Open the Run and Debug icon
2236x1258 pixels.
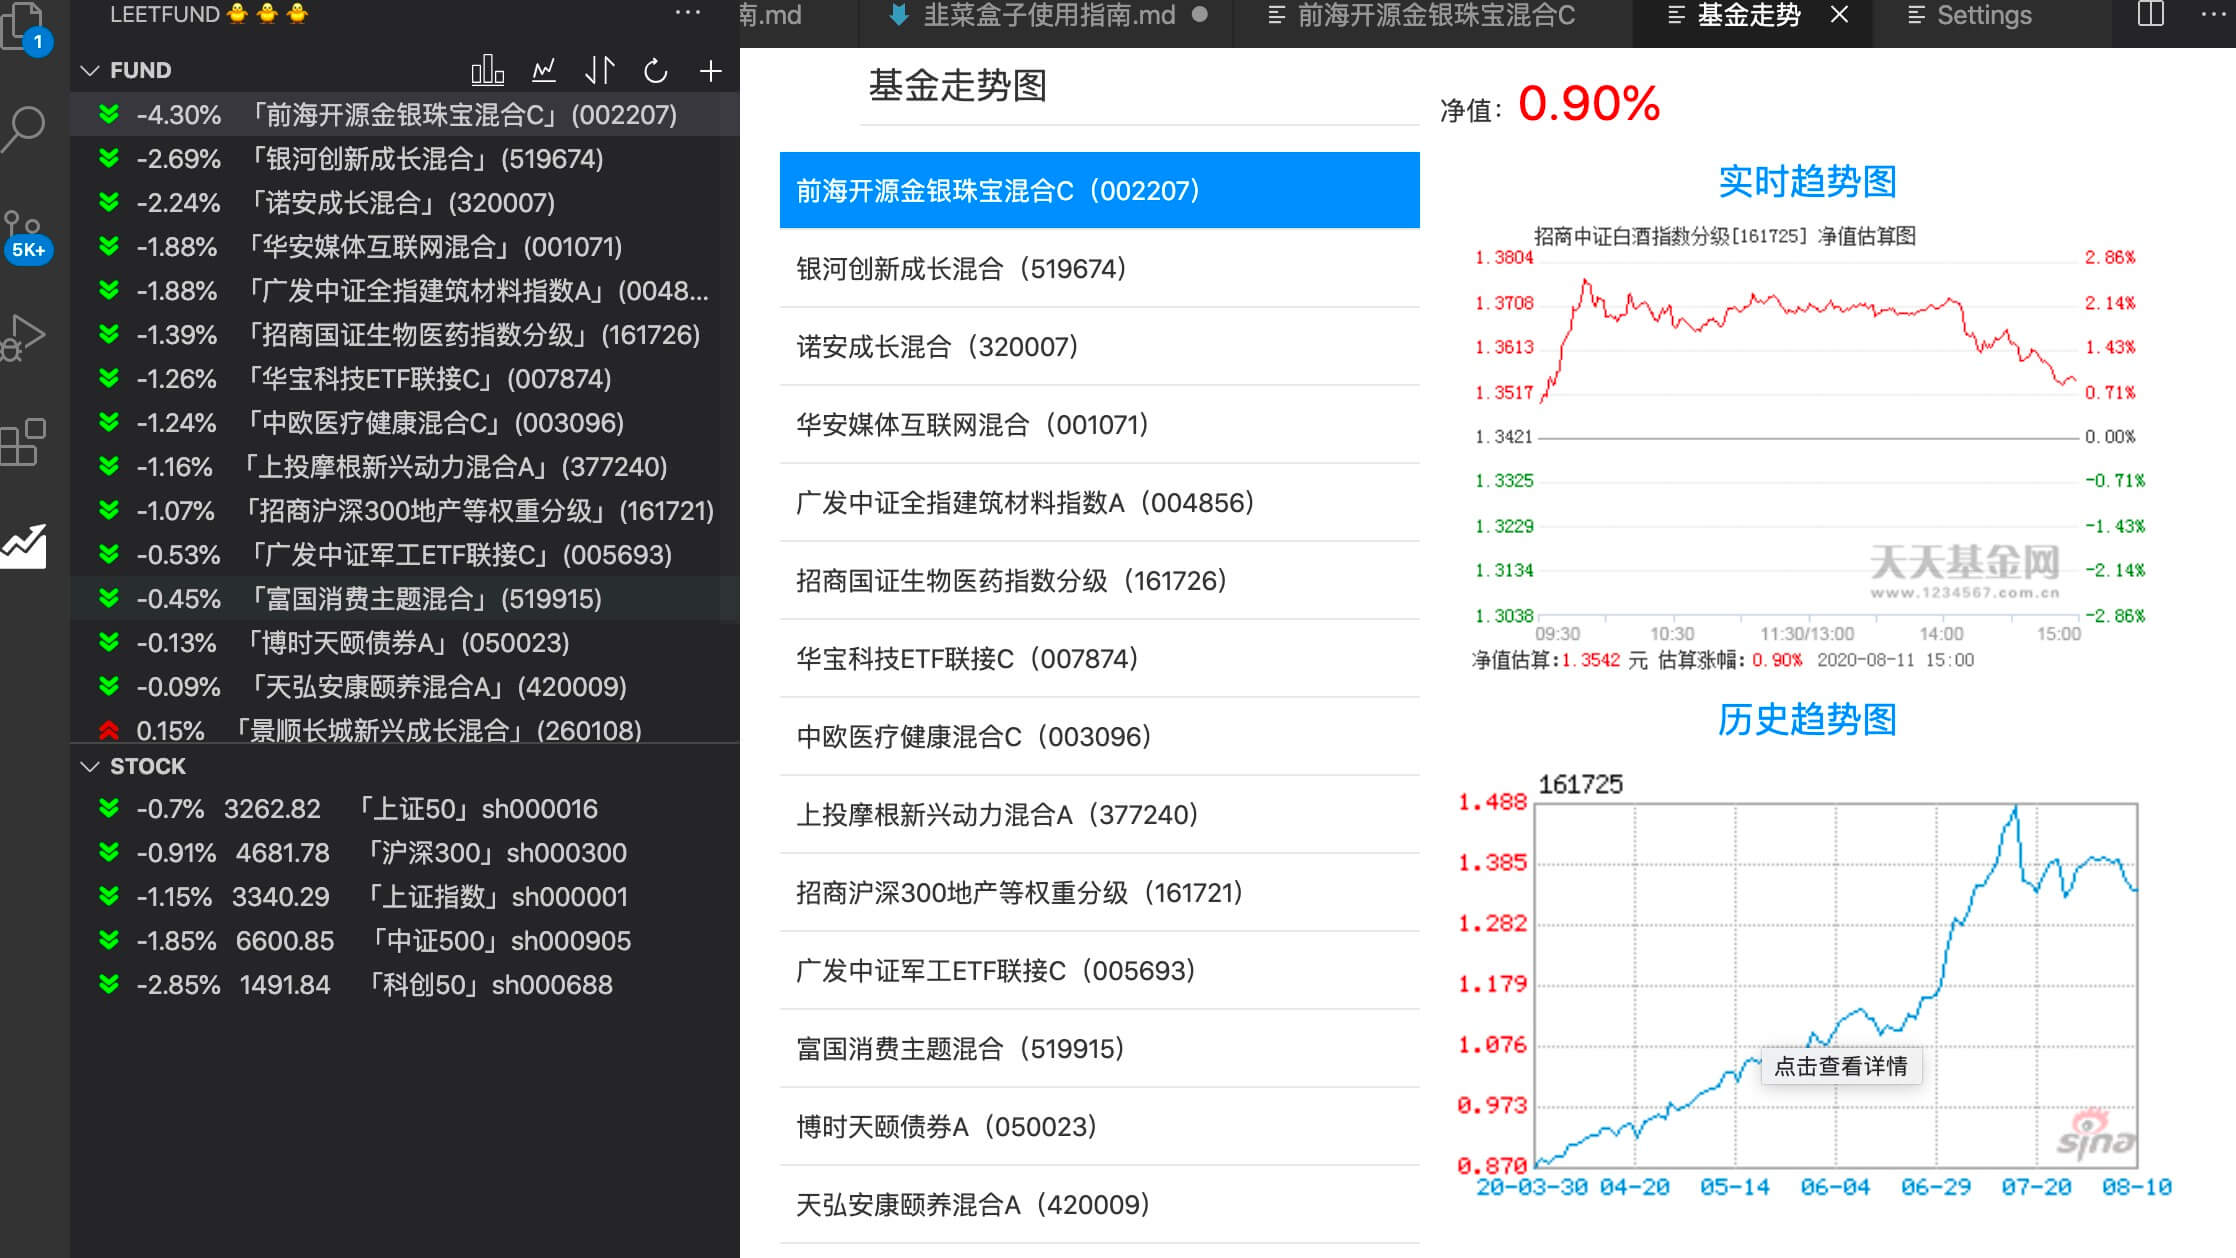coord(24,338)
